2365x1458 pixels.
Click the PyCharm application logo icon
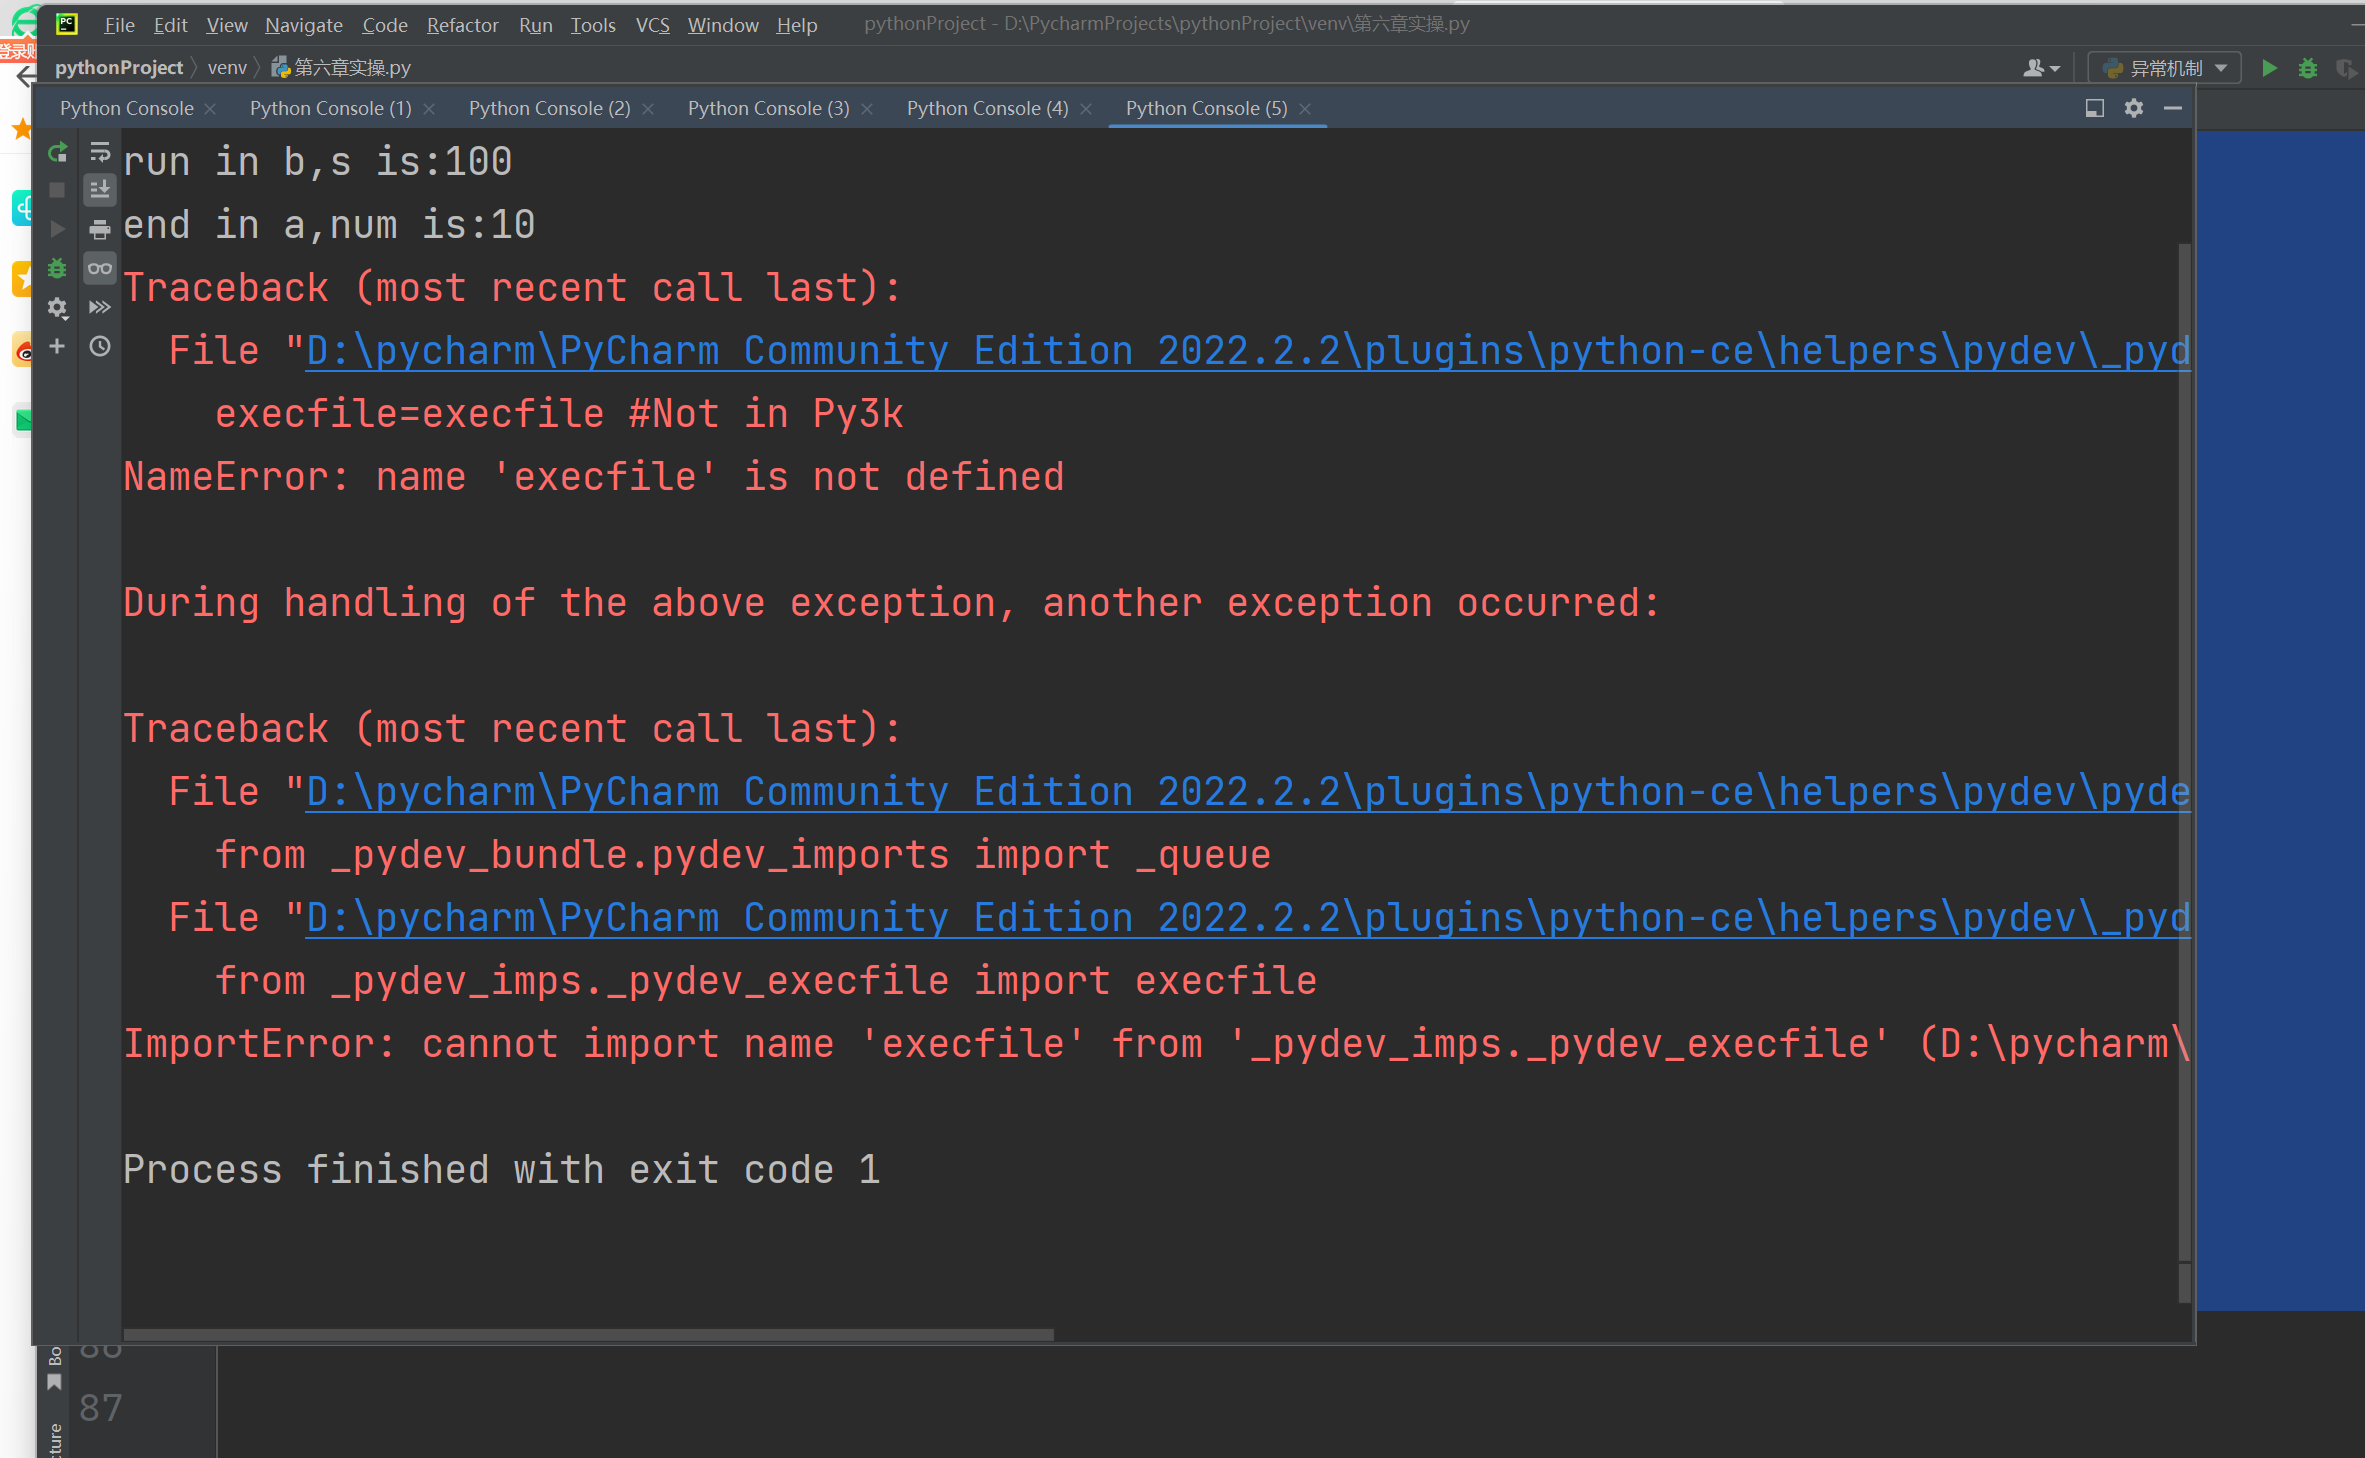tap(67, 23)
